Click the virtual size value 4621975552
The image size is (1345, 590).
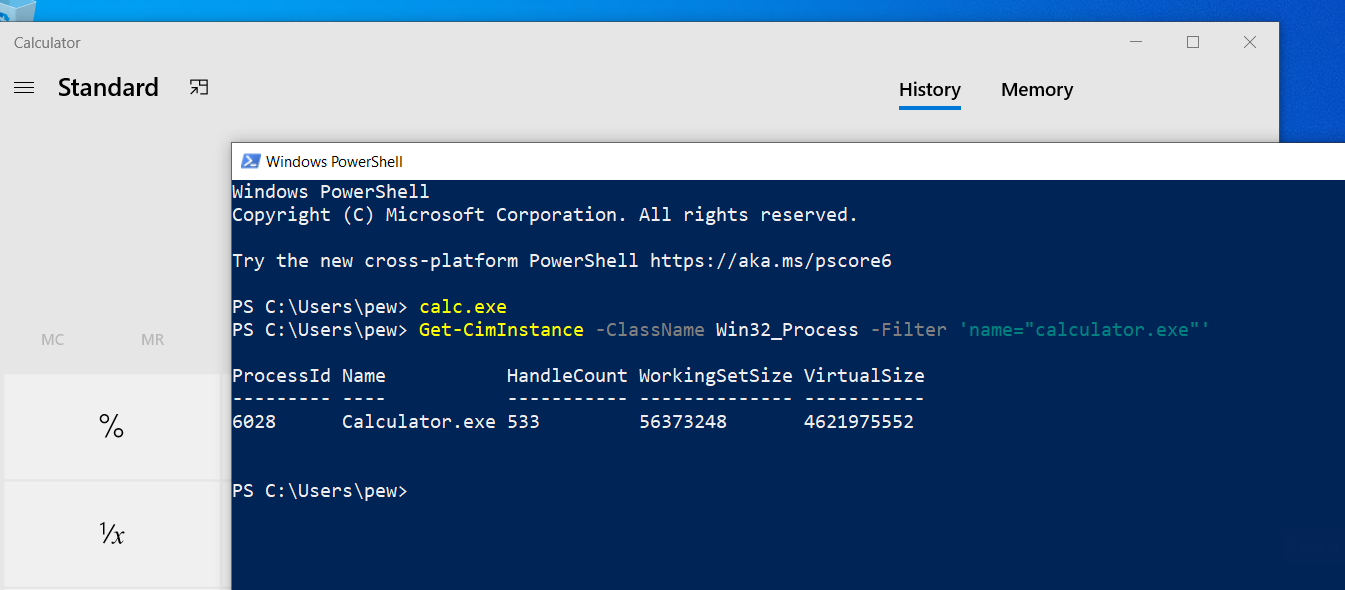click(x=859, y=422)
